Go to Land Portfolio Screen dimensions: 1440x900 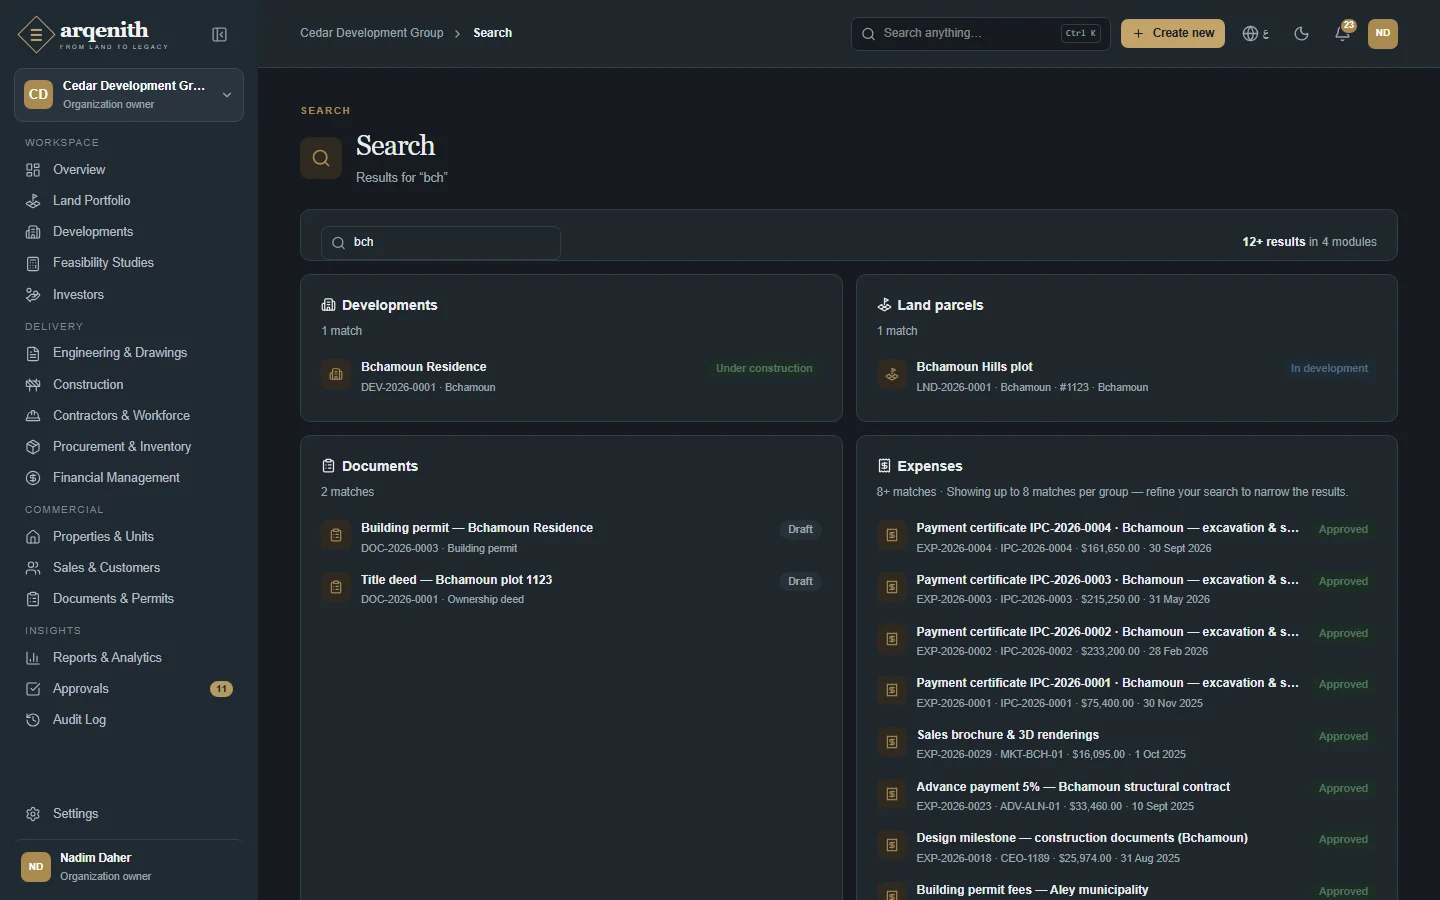(x=129, y=201)
